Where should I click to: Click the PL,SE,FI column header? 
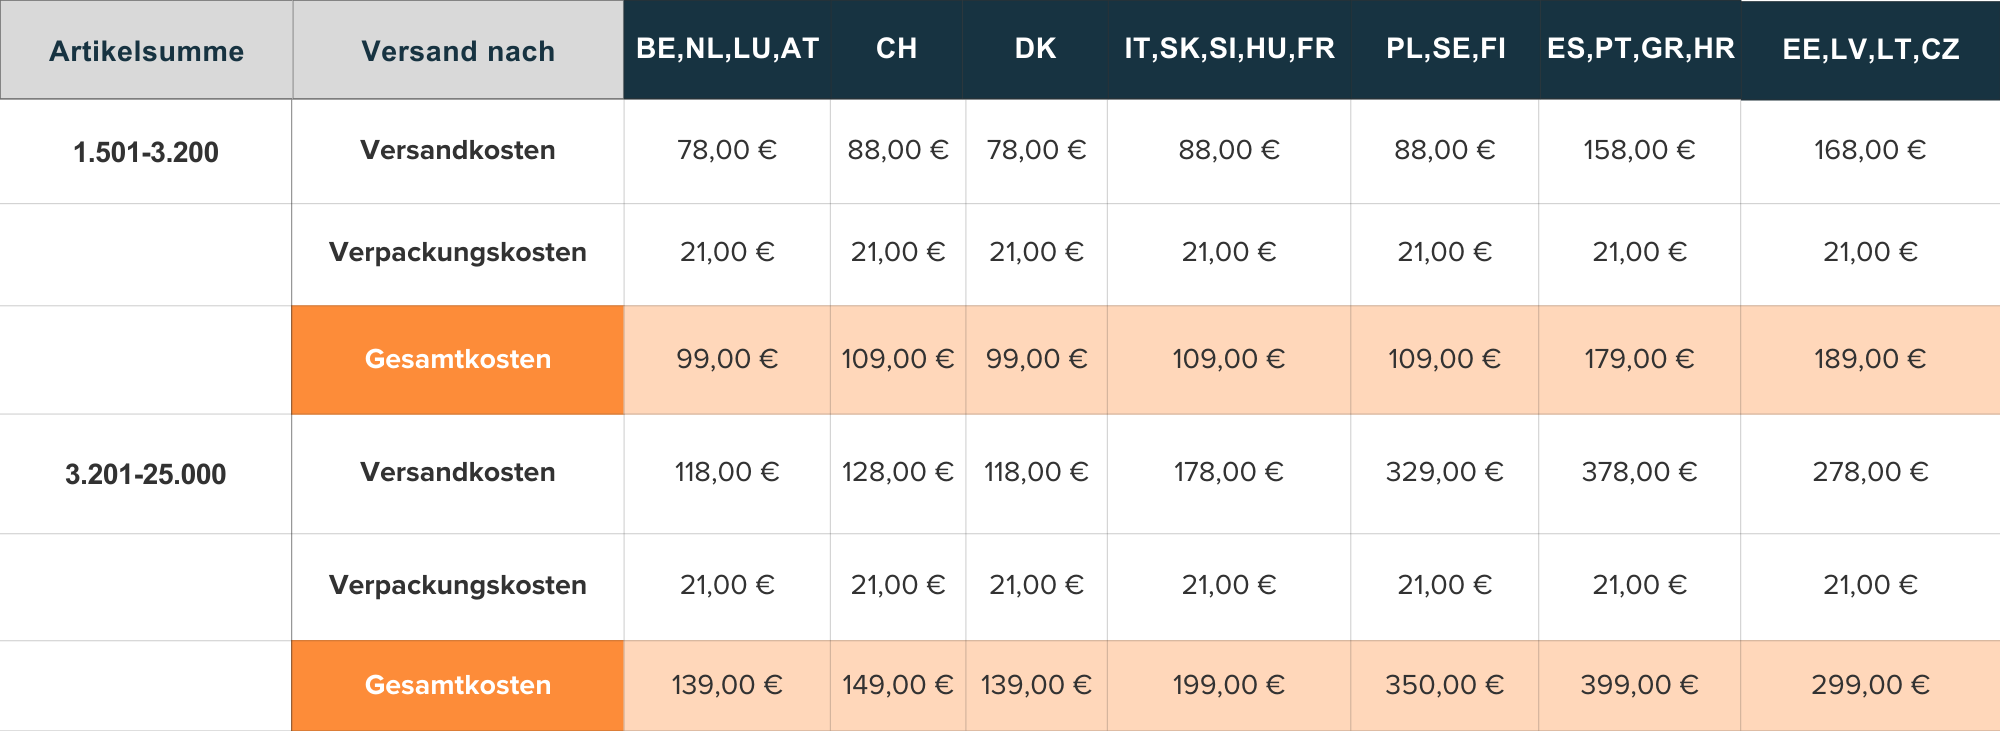coord(1445,49)
